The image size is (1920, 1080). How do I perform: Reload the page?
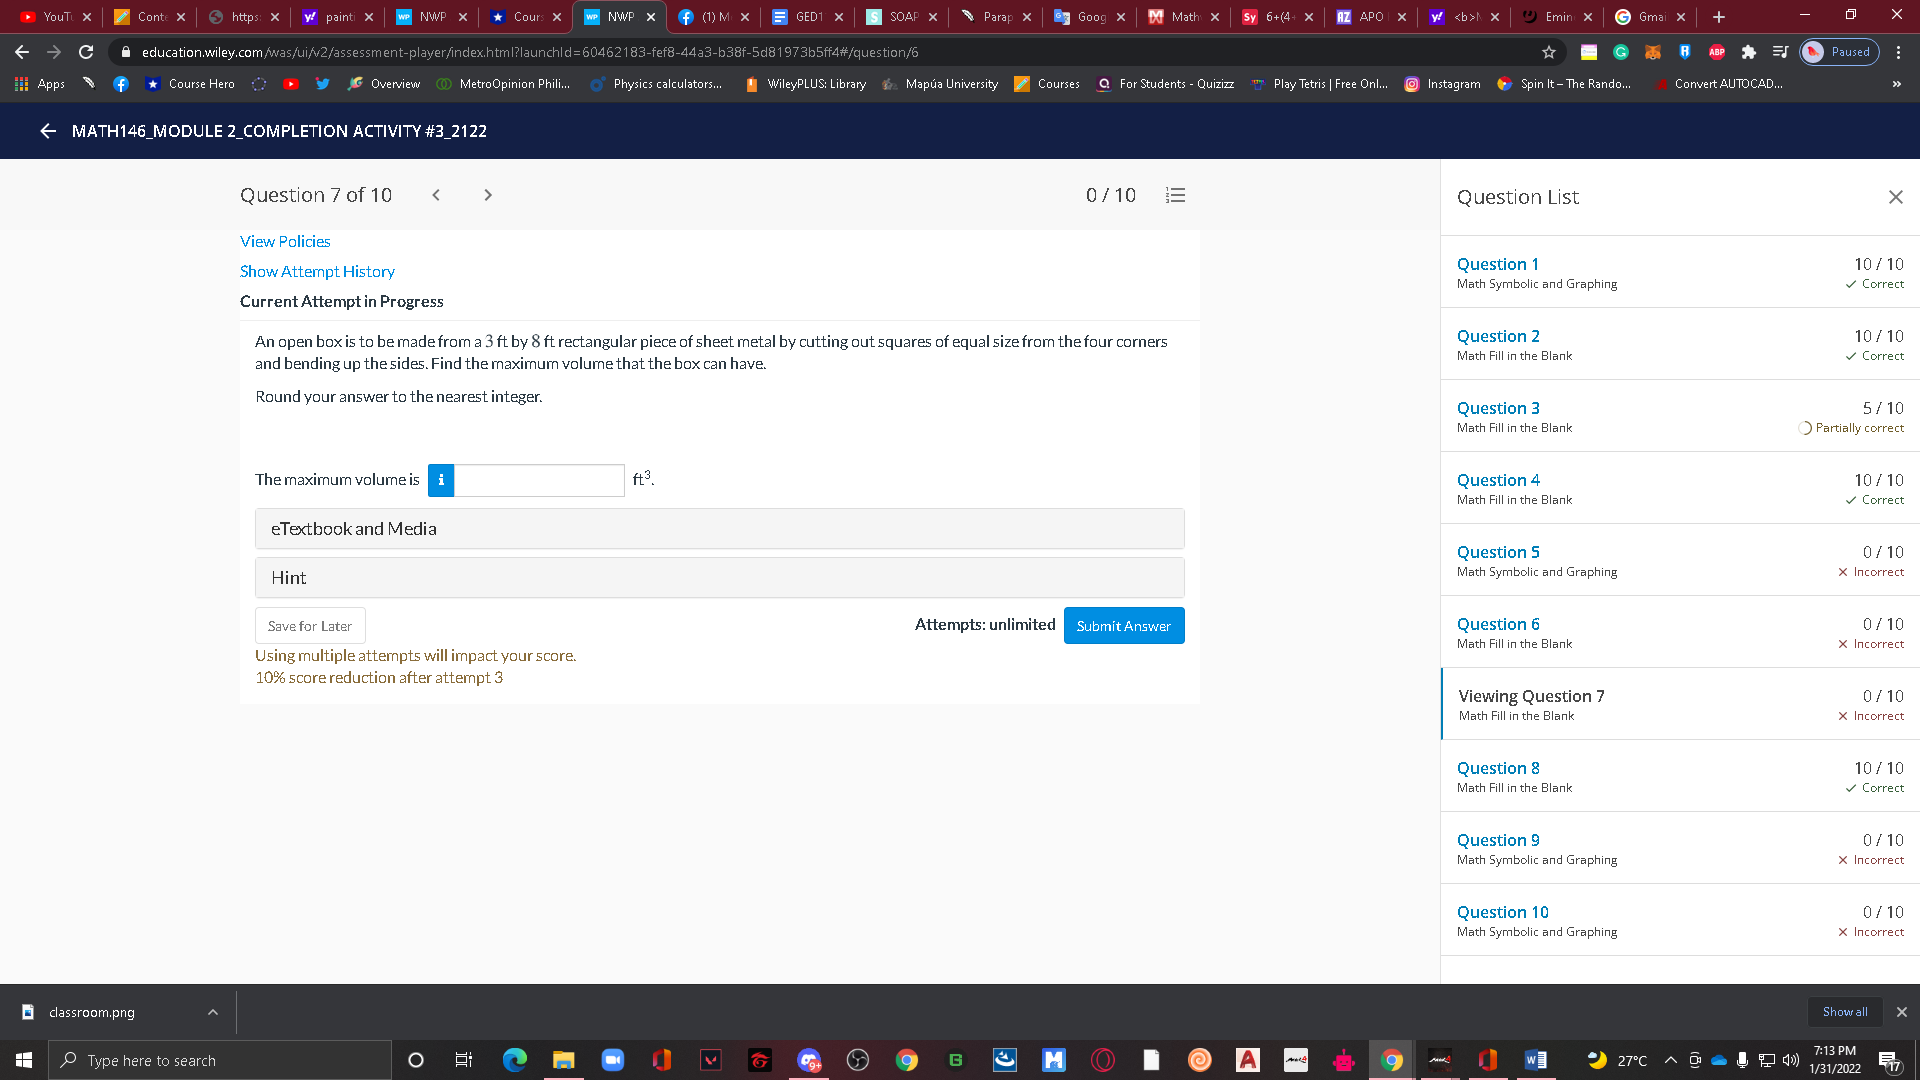coord(86,52)
